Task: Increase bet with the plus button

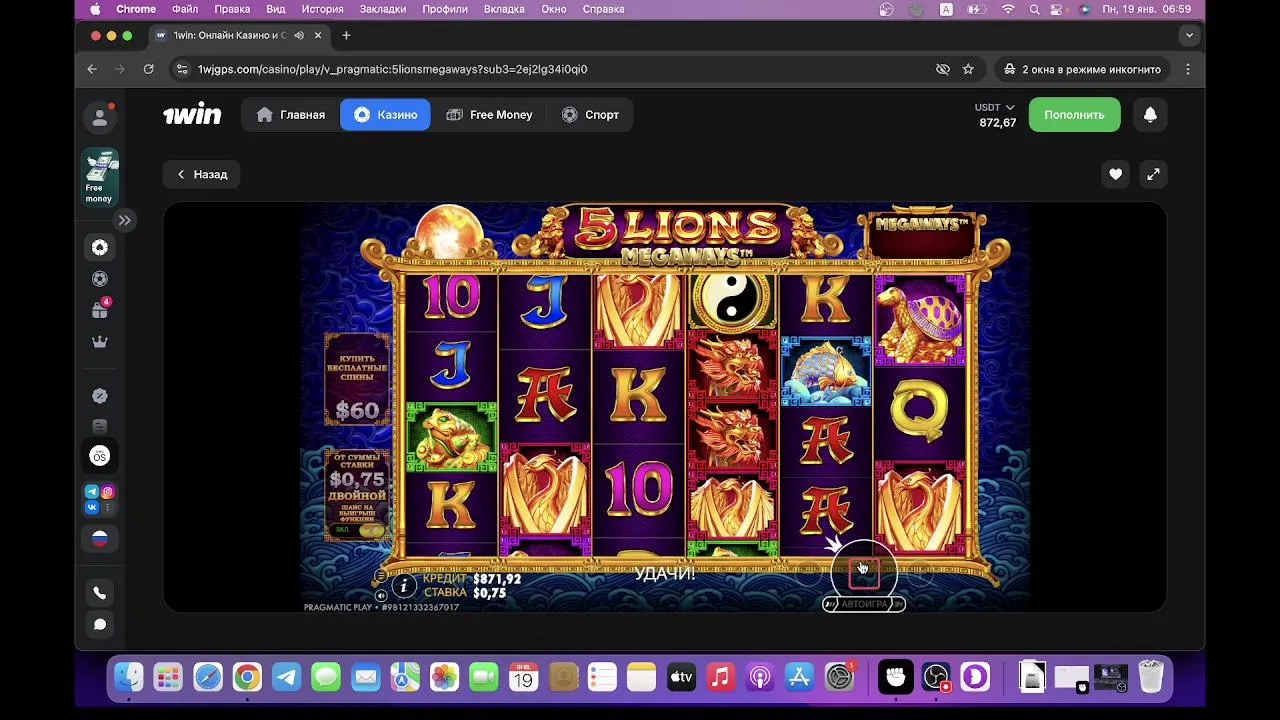Action: click(920, 574)
